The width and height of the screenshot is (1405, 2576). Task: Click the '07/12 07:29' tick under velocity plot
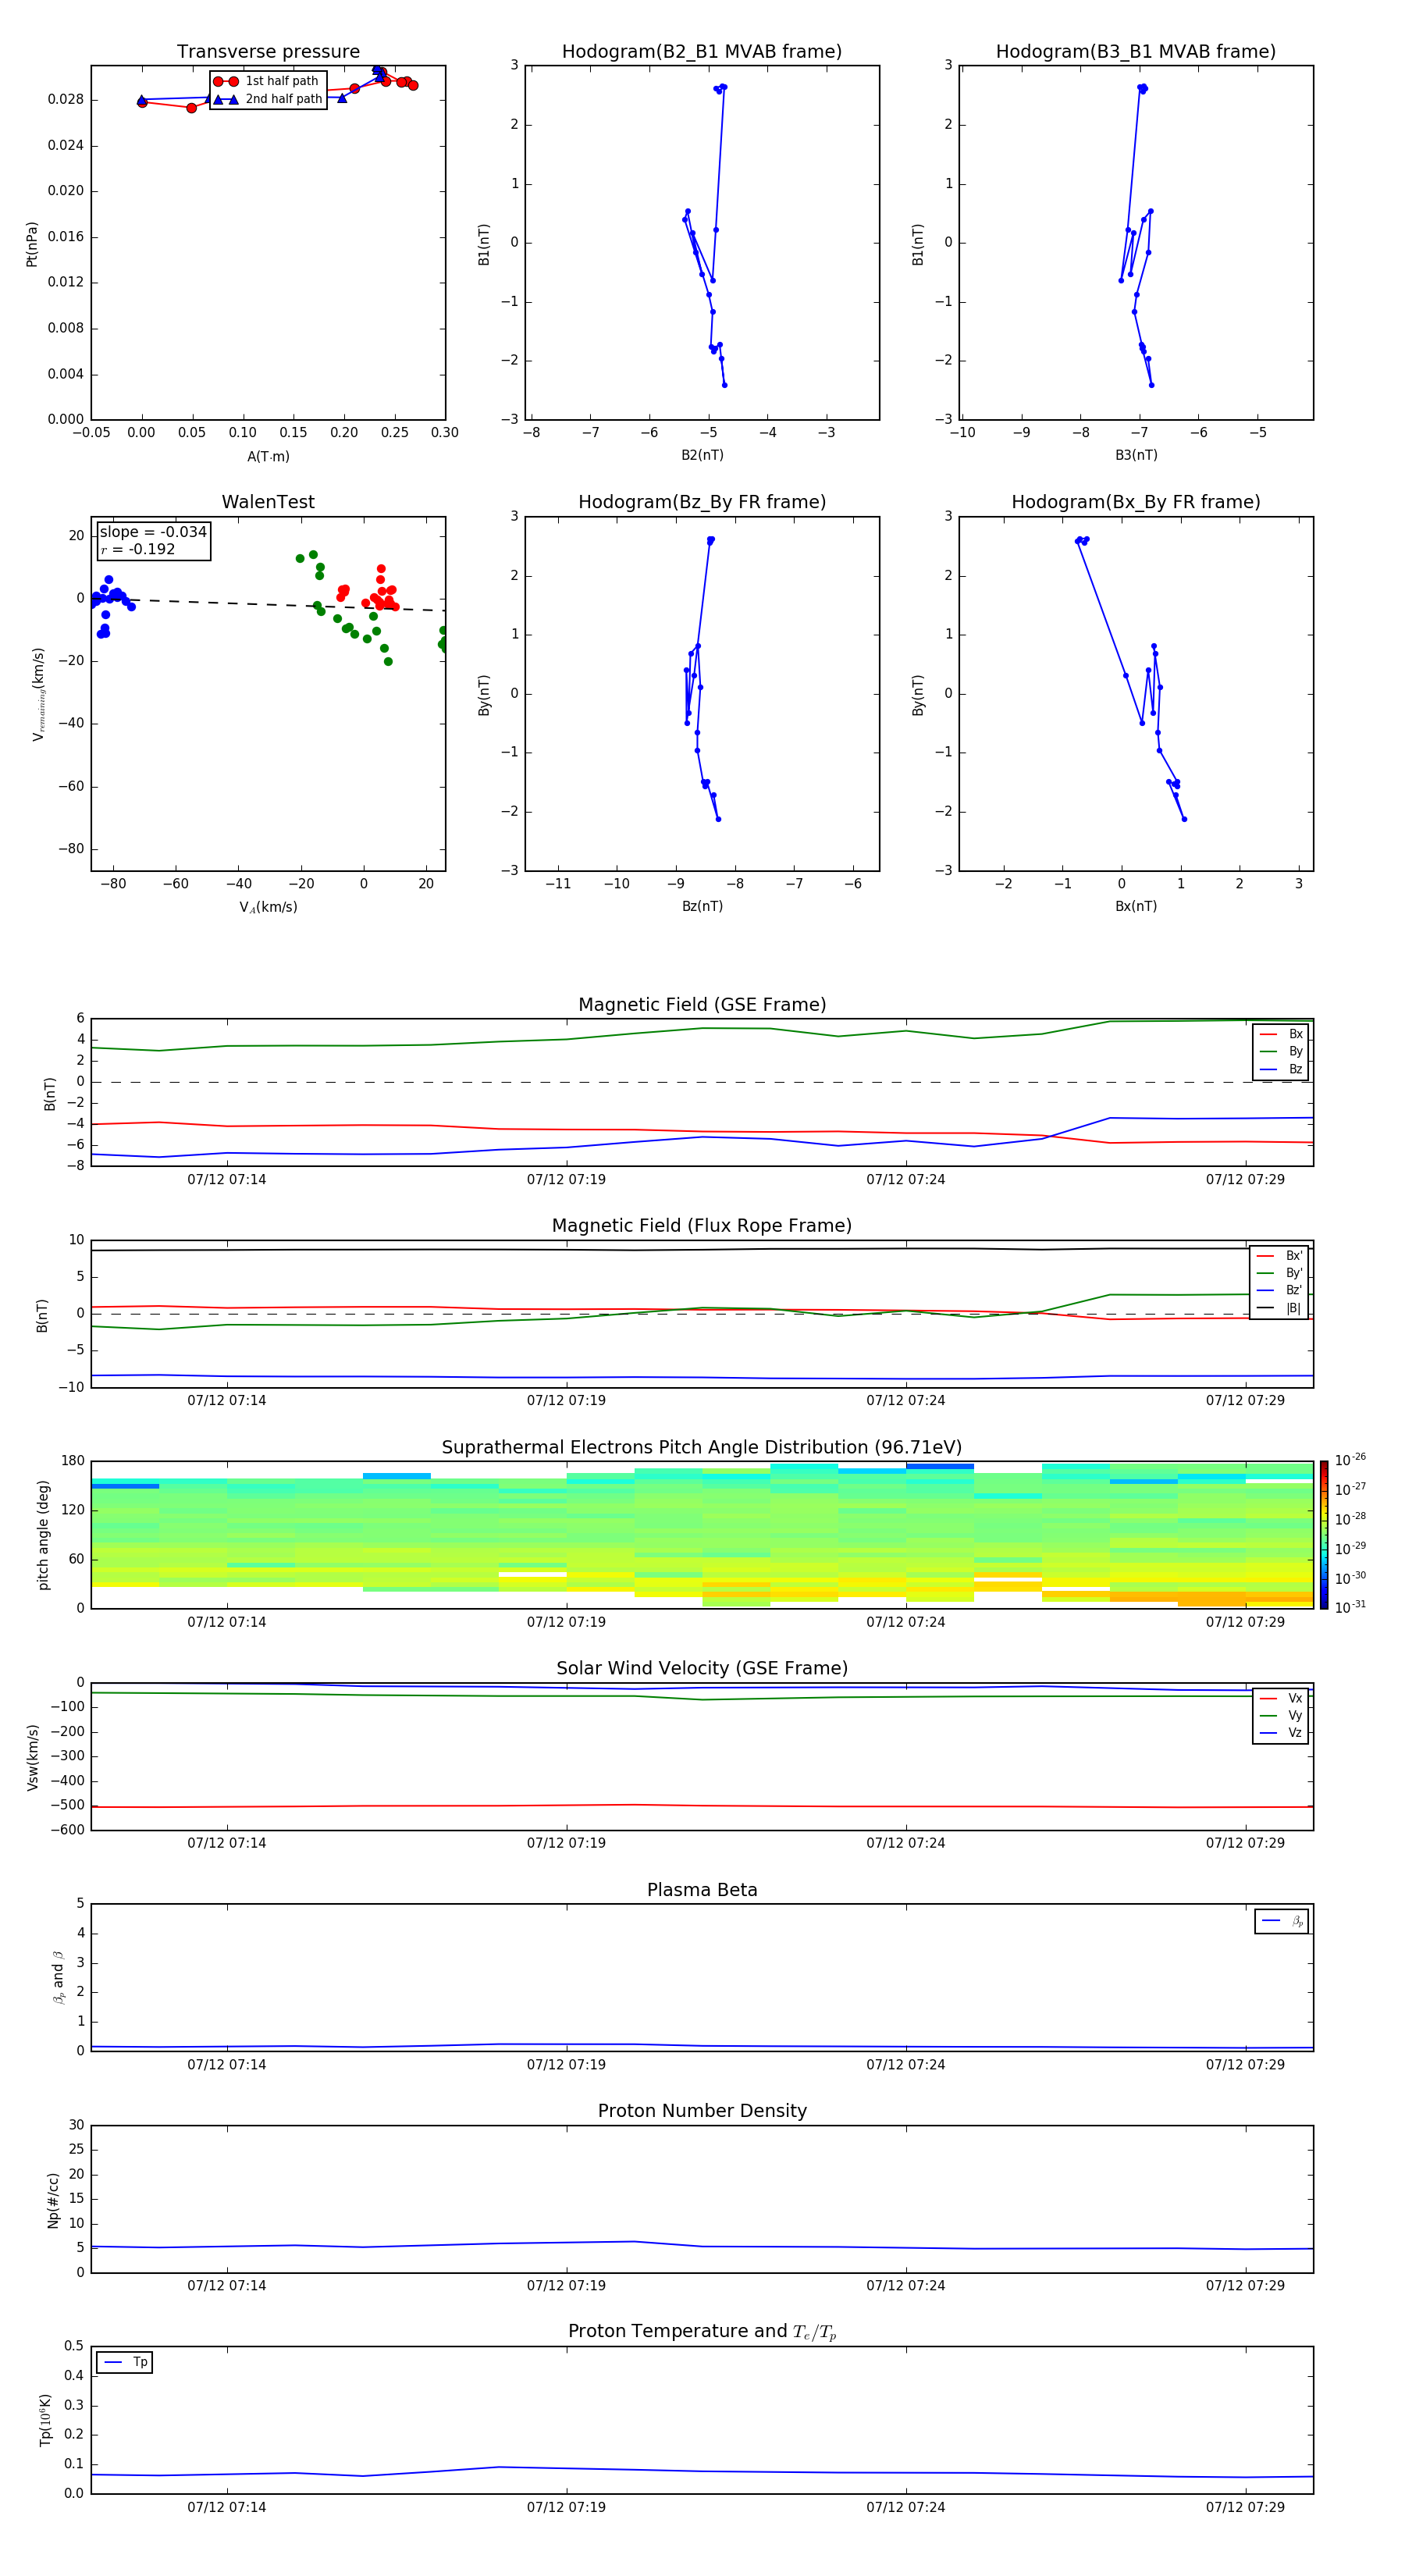click(1245, 1843)
